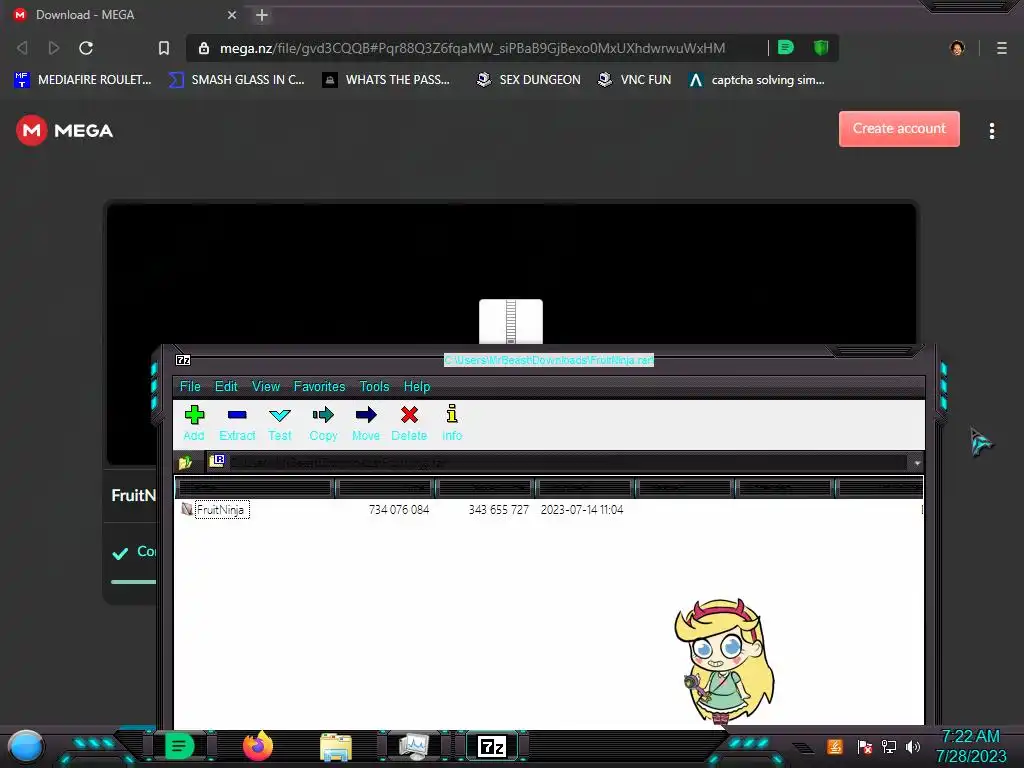The width and height of the screenshot is (1024, 768).
Task: Click the 7z window title icon
Action: (x=183, y=360)
